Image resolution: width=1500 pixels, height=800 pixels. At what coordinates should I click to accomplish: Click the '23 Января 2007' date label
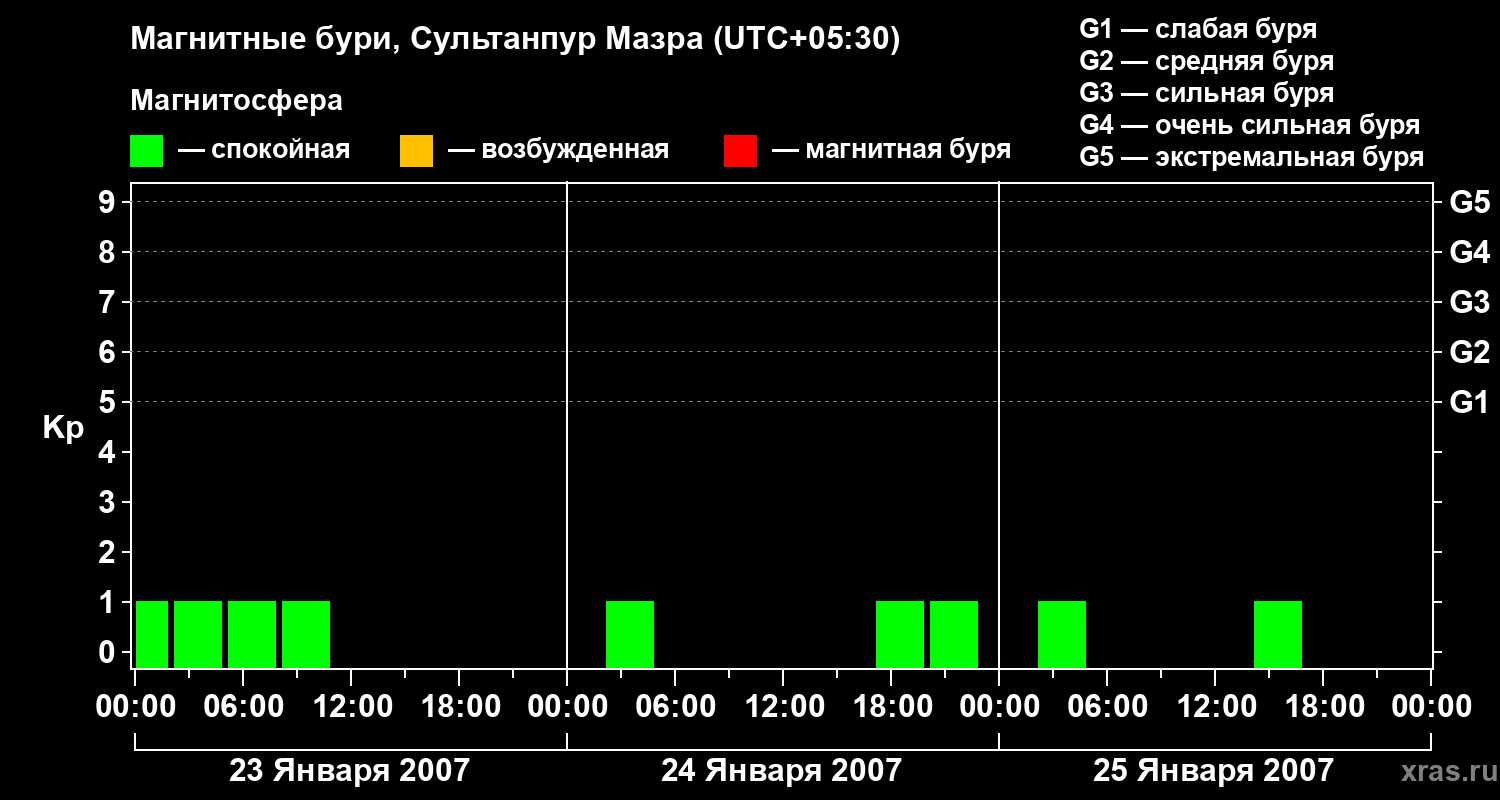coord(350,770)
